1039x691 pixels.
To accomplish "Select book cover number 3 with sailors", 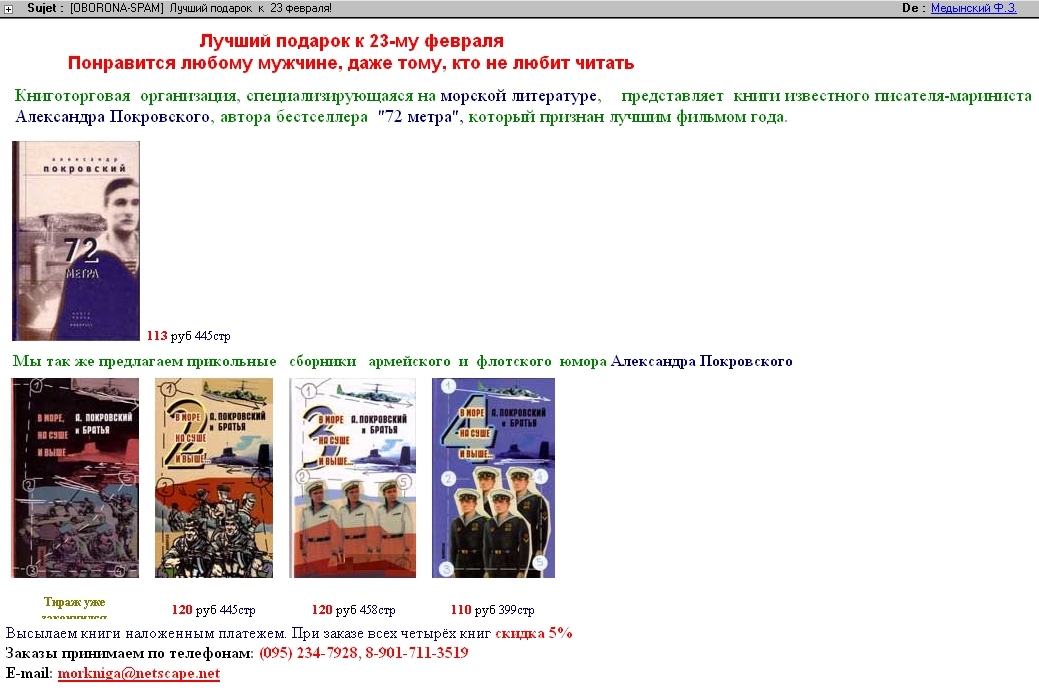I will pos(353,478).
